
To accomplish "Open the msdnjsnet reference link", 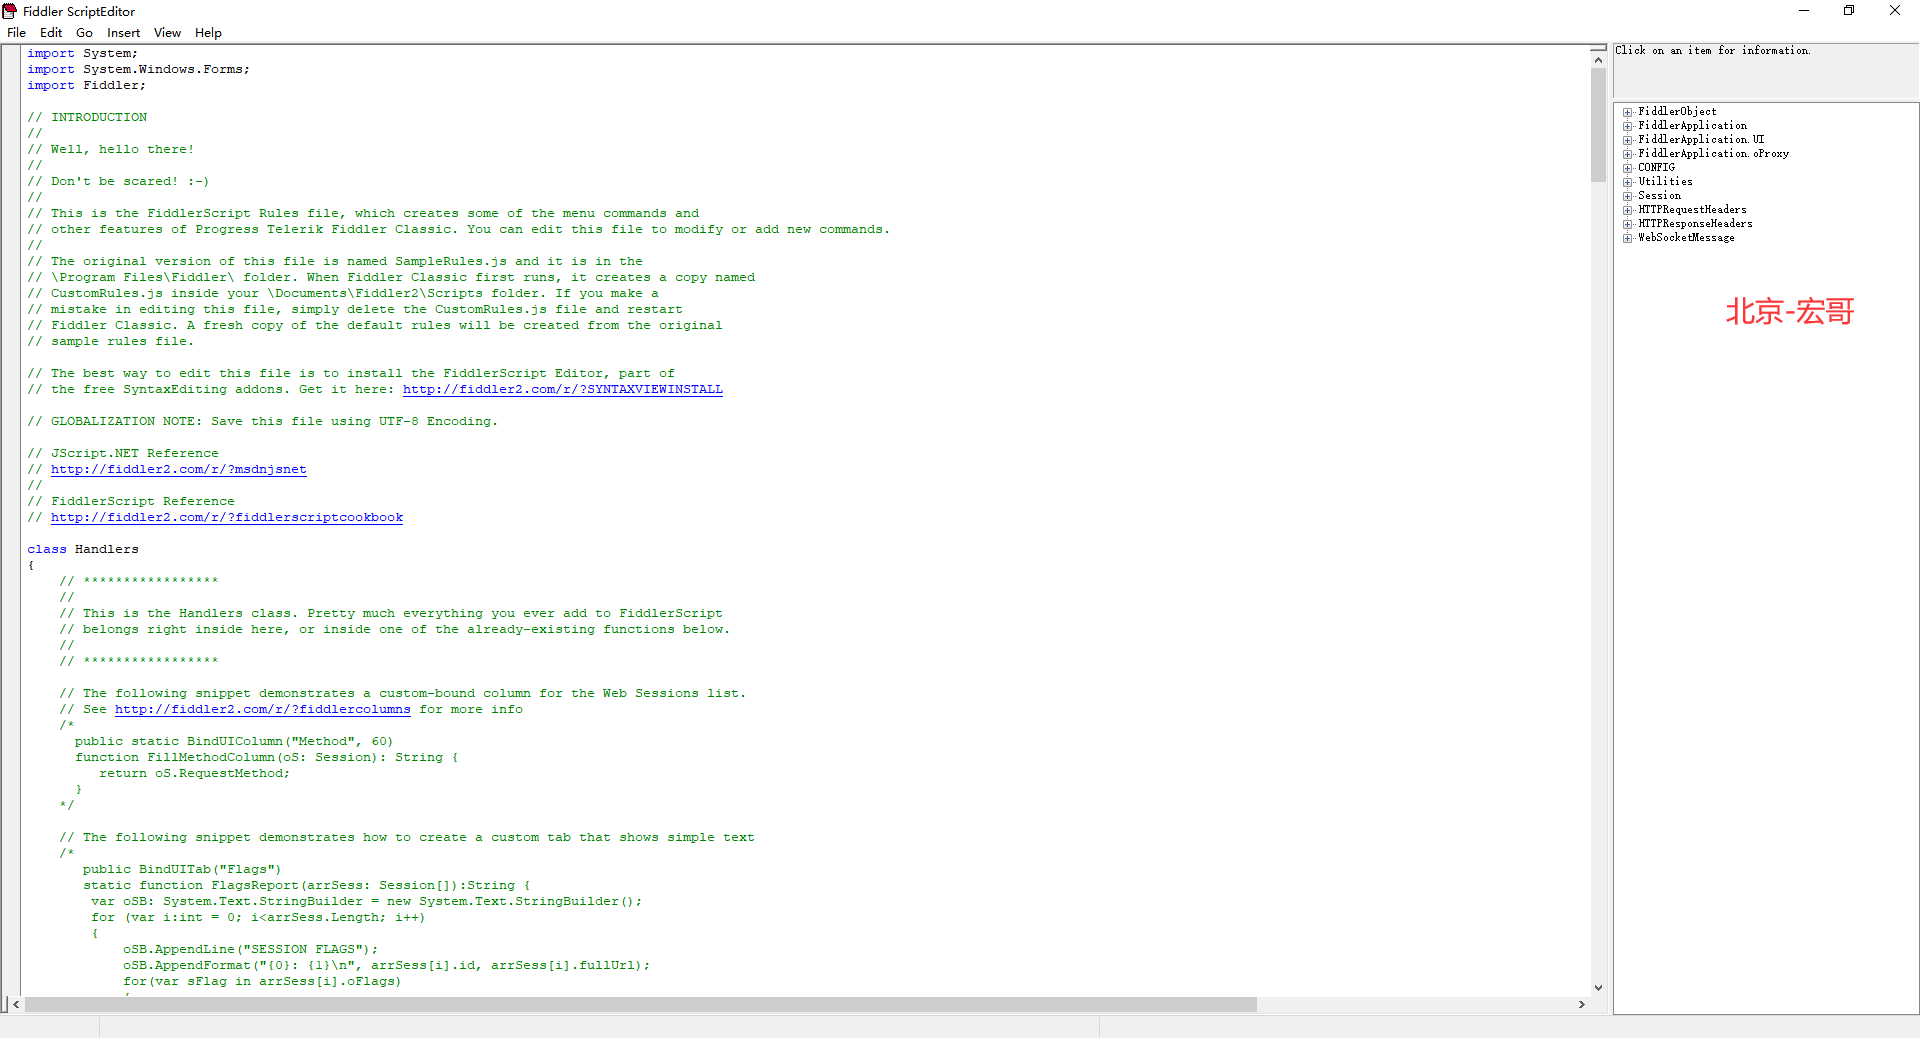I will [x=179, y=470].
